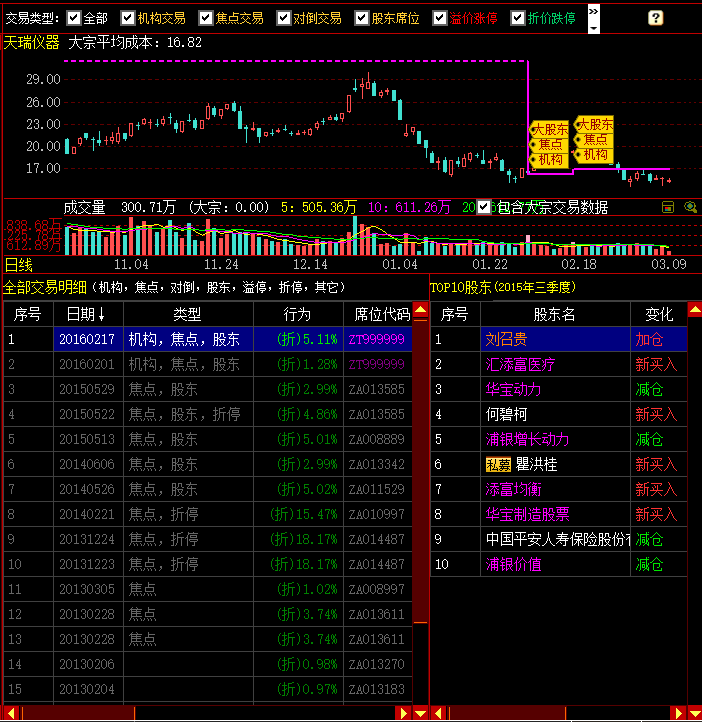This screenshot has width=702, height=722.
Task: Expand more filter options with the >> button
Action: pos(593,12)
